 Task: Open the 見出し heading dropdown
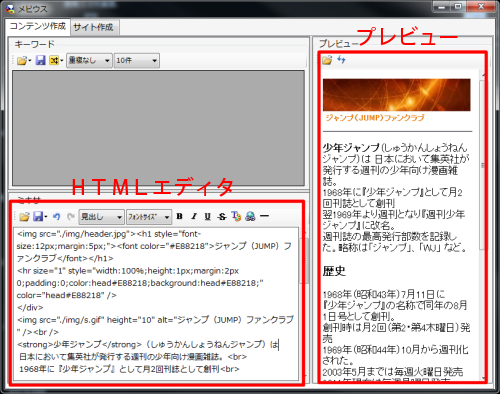pyautogui.click(x=102, y=217)
